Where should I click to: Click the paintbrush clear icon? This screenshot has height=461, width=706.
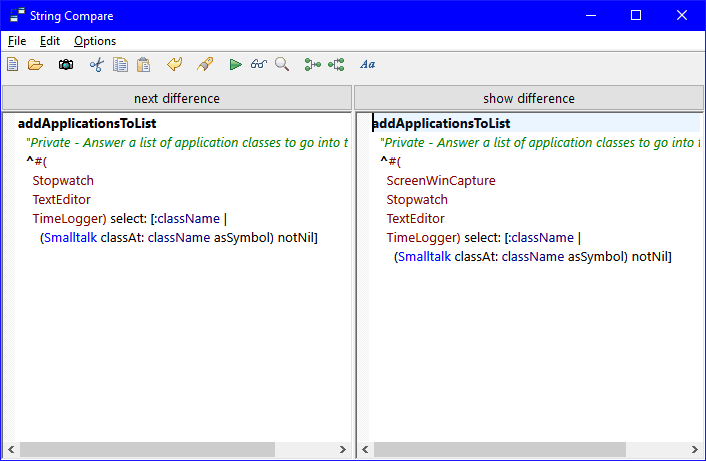204,65
